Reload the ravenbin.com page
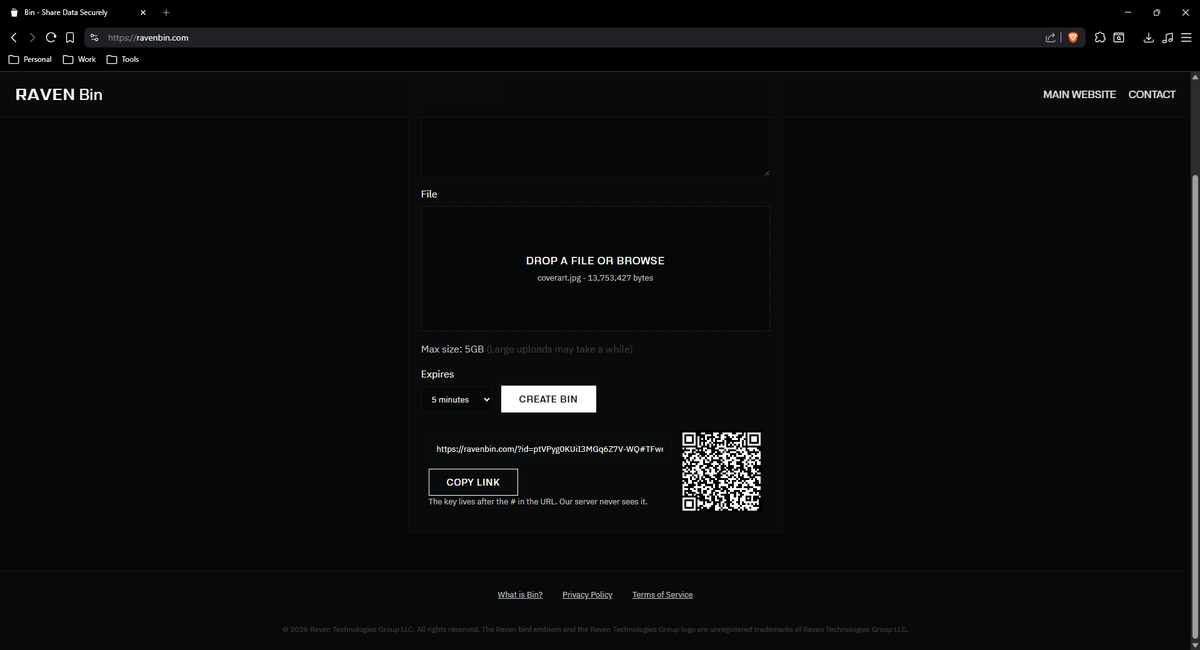The height and width of the screenshot is (650, 1200). pos(50,37)
